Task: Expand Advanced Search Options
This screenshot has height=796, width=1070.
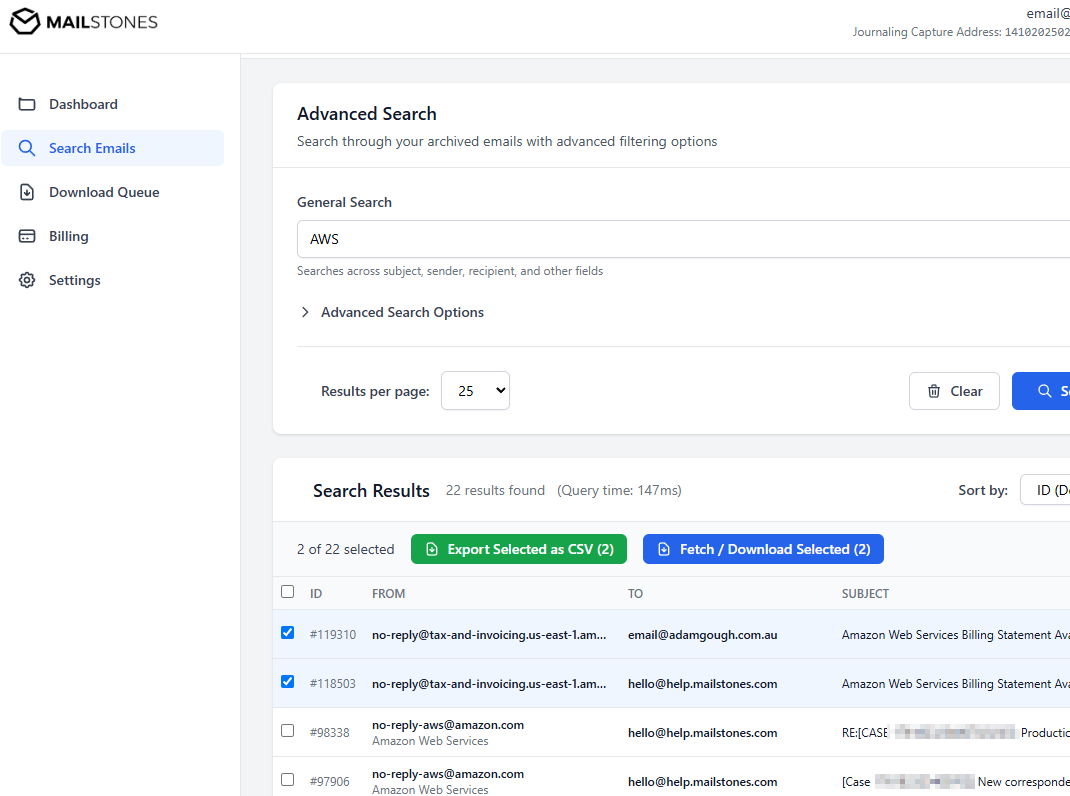Action: 401,312
